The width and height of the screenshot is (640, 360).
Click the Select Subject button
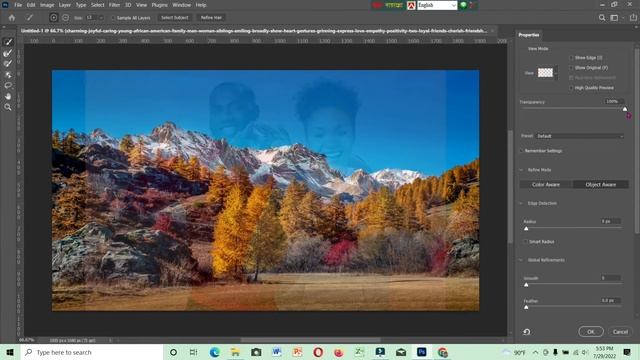(x=175, y=18)
